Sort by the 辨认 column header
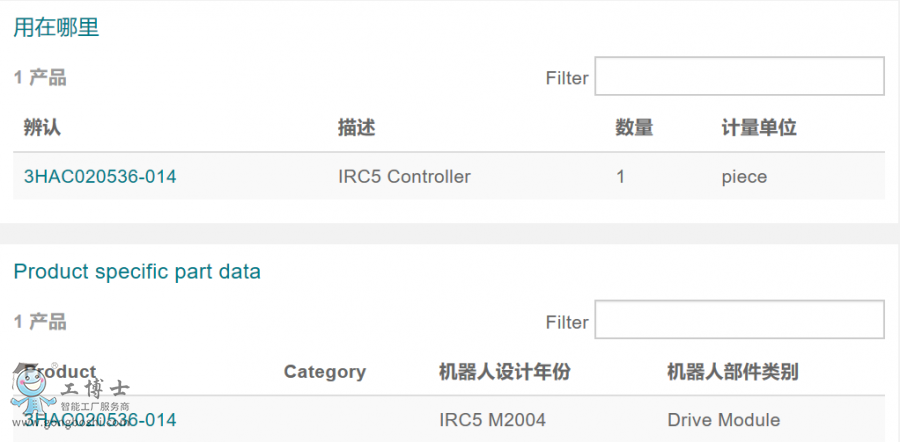This screenshot has width=900, height=442. coord(42,128)
